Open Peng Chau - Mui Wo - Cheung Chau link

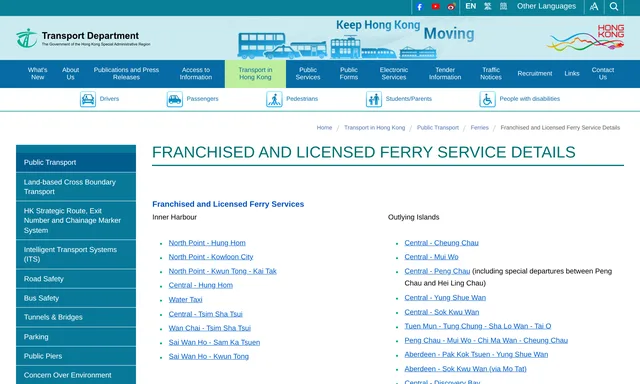point(486,340)
